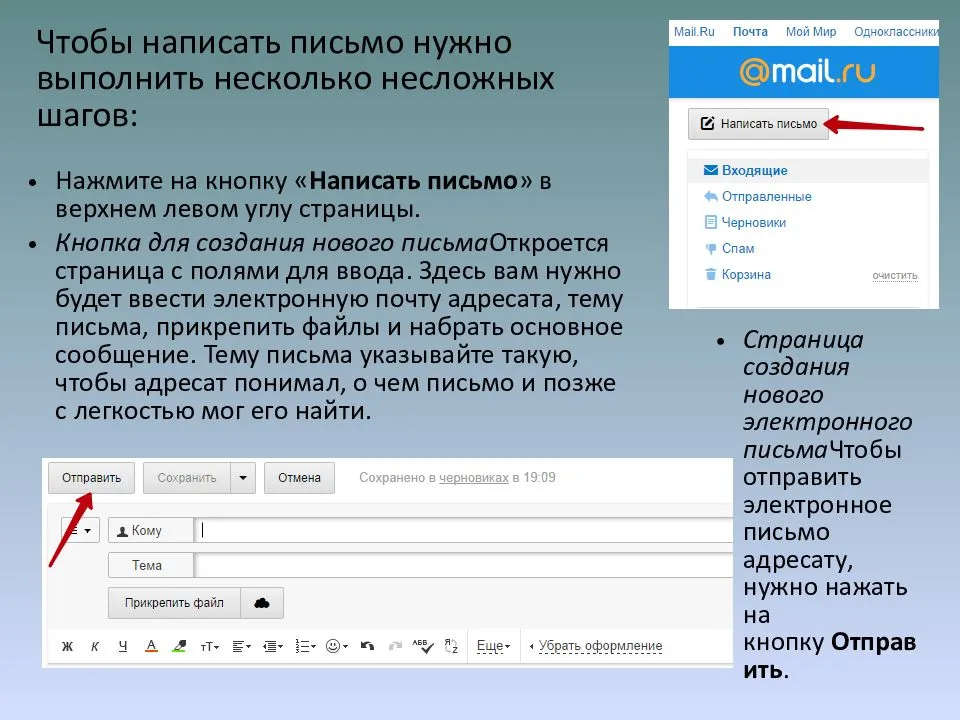Click the Черновики document icon
The height and width of the screenshot is (720, 960).
711,222
